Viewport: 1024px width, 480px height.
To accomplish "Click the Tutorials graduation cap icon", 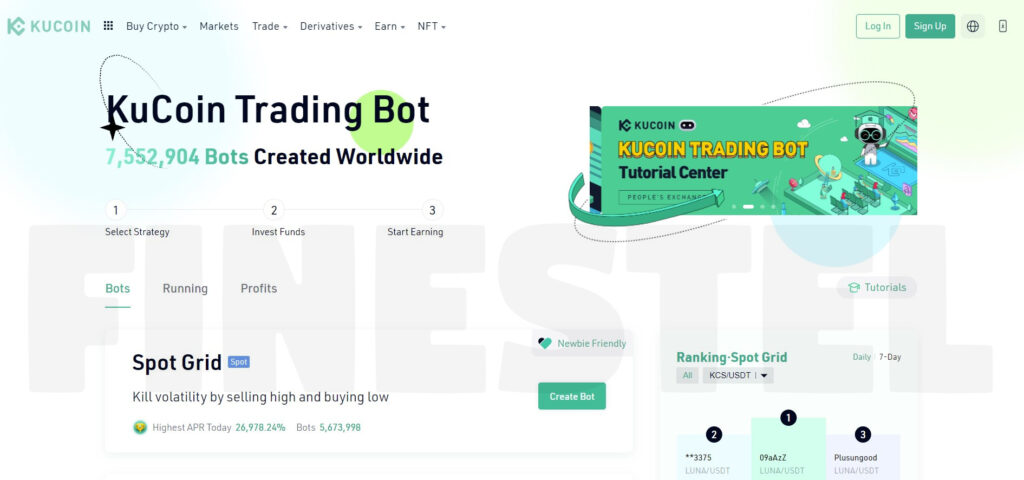I will pos(853,287).
